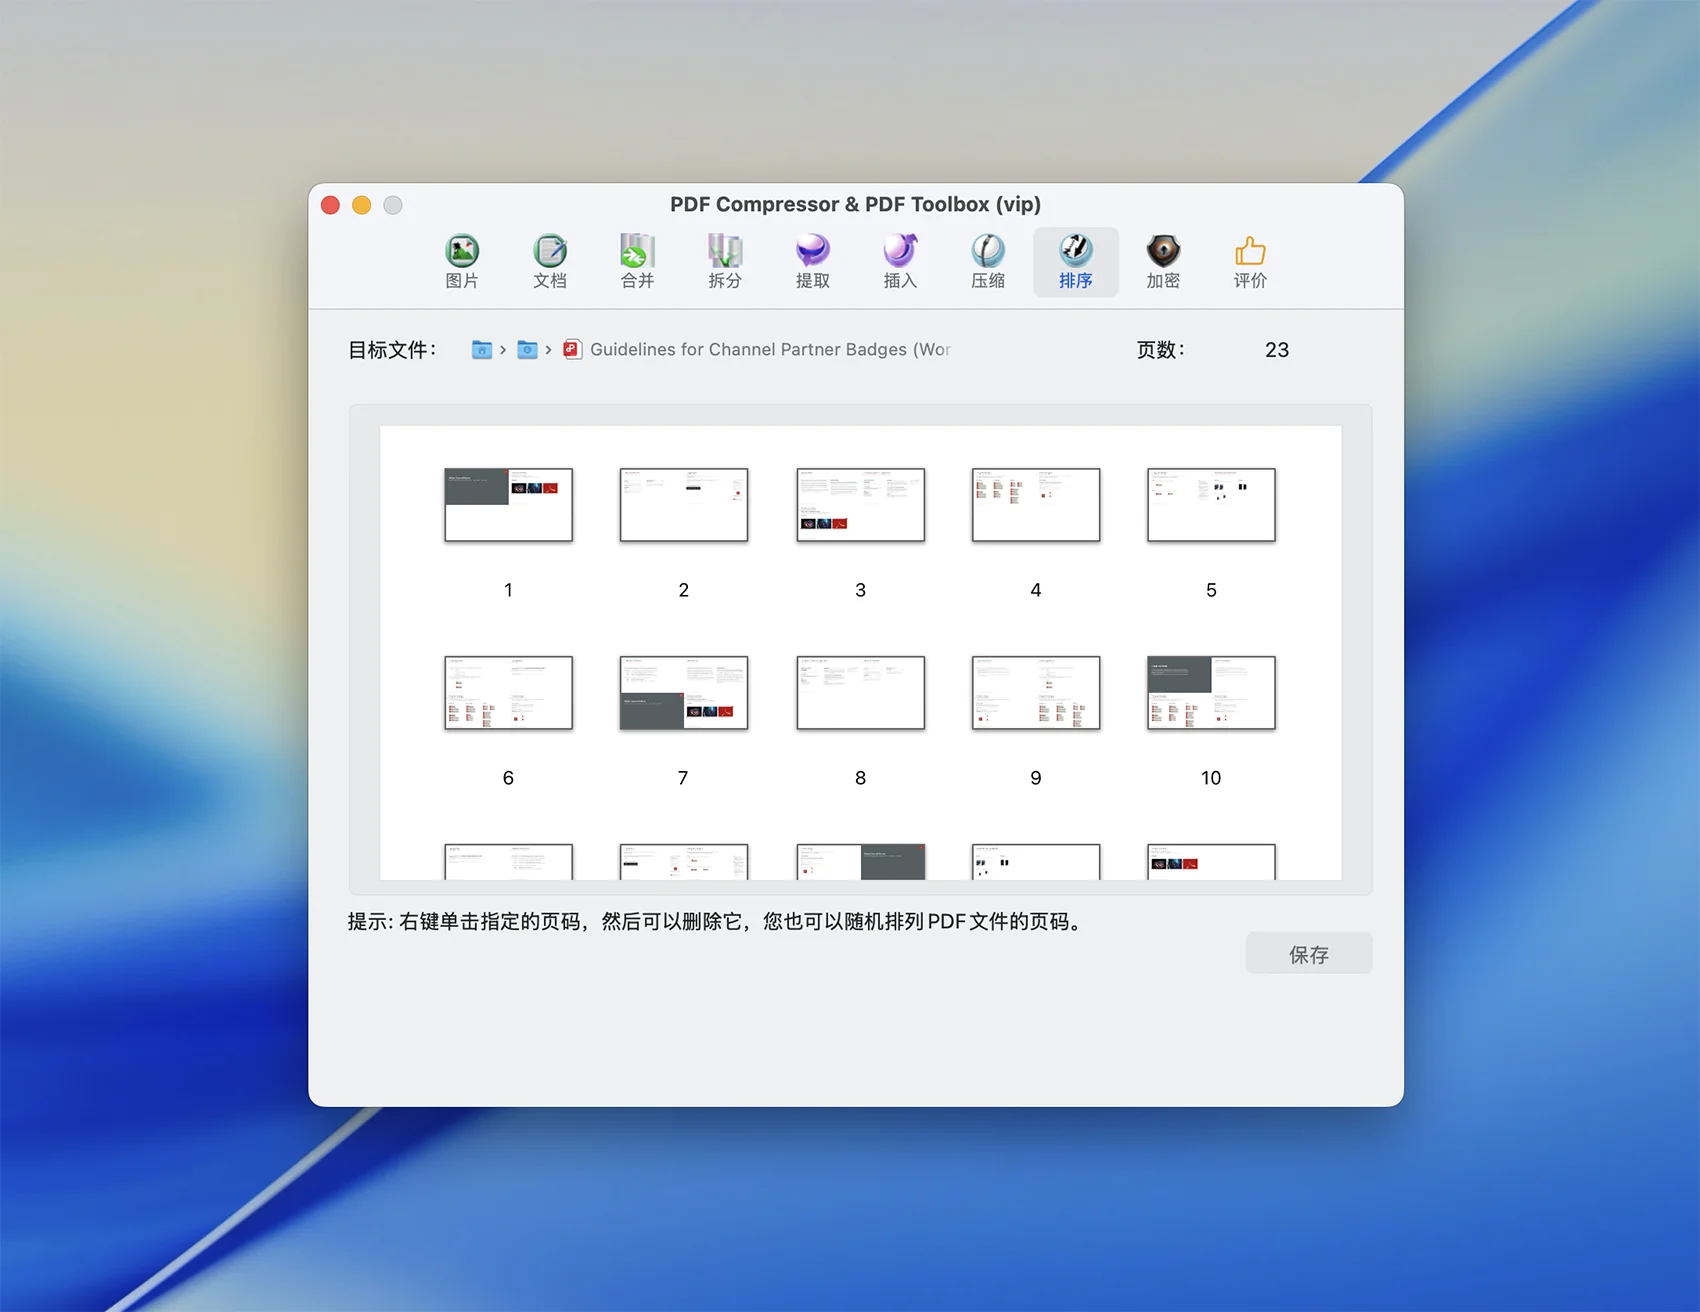The height and width of the screenshot is (1312, 1700).
Task: Click the Guidelines for Channel Partner Badges filename
Action: tap(768, 349)
